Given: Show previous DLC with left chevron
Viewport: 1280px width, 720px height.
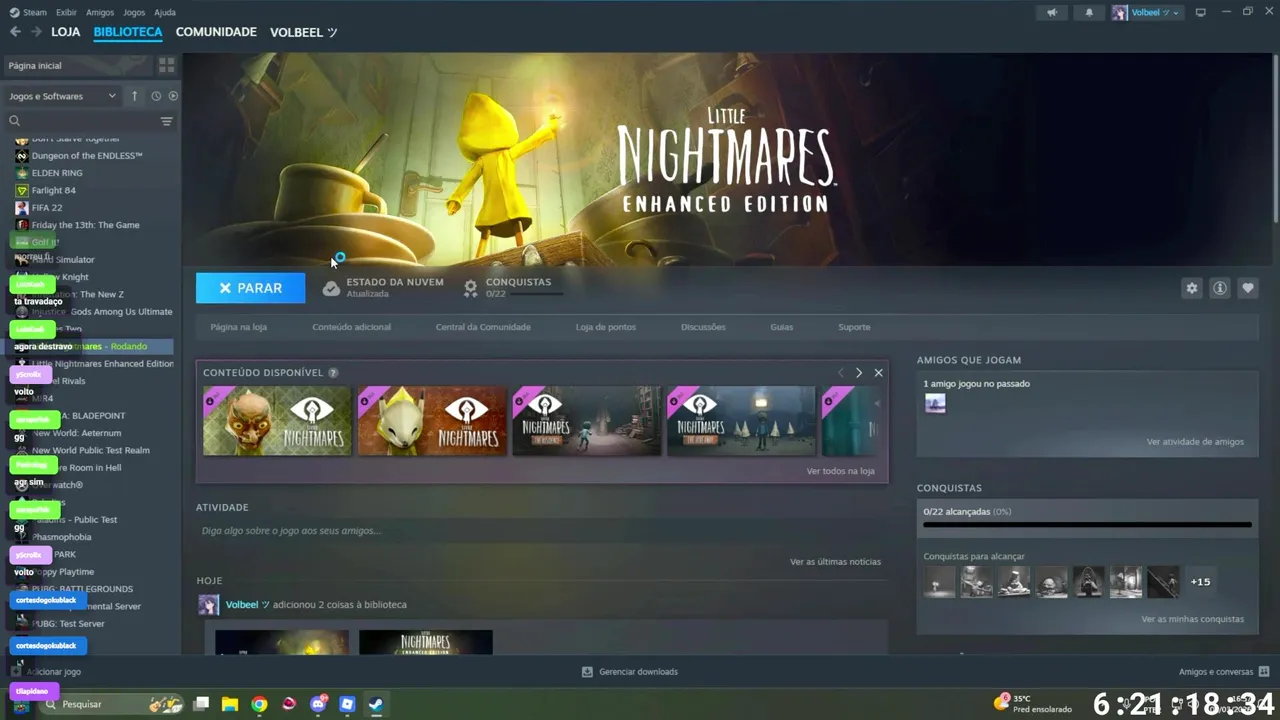Looking at the screenshot, I should (x=841, y=373).
